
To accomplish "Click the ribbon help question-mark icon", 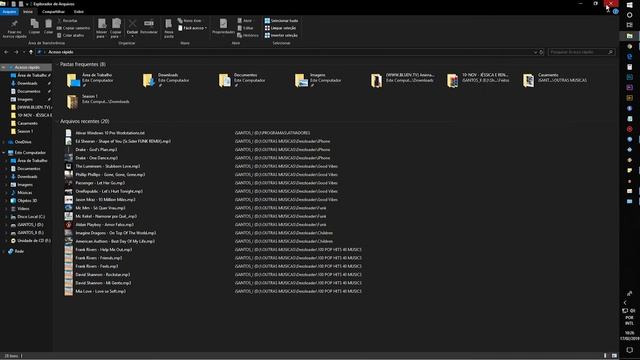I will [616, 11].
